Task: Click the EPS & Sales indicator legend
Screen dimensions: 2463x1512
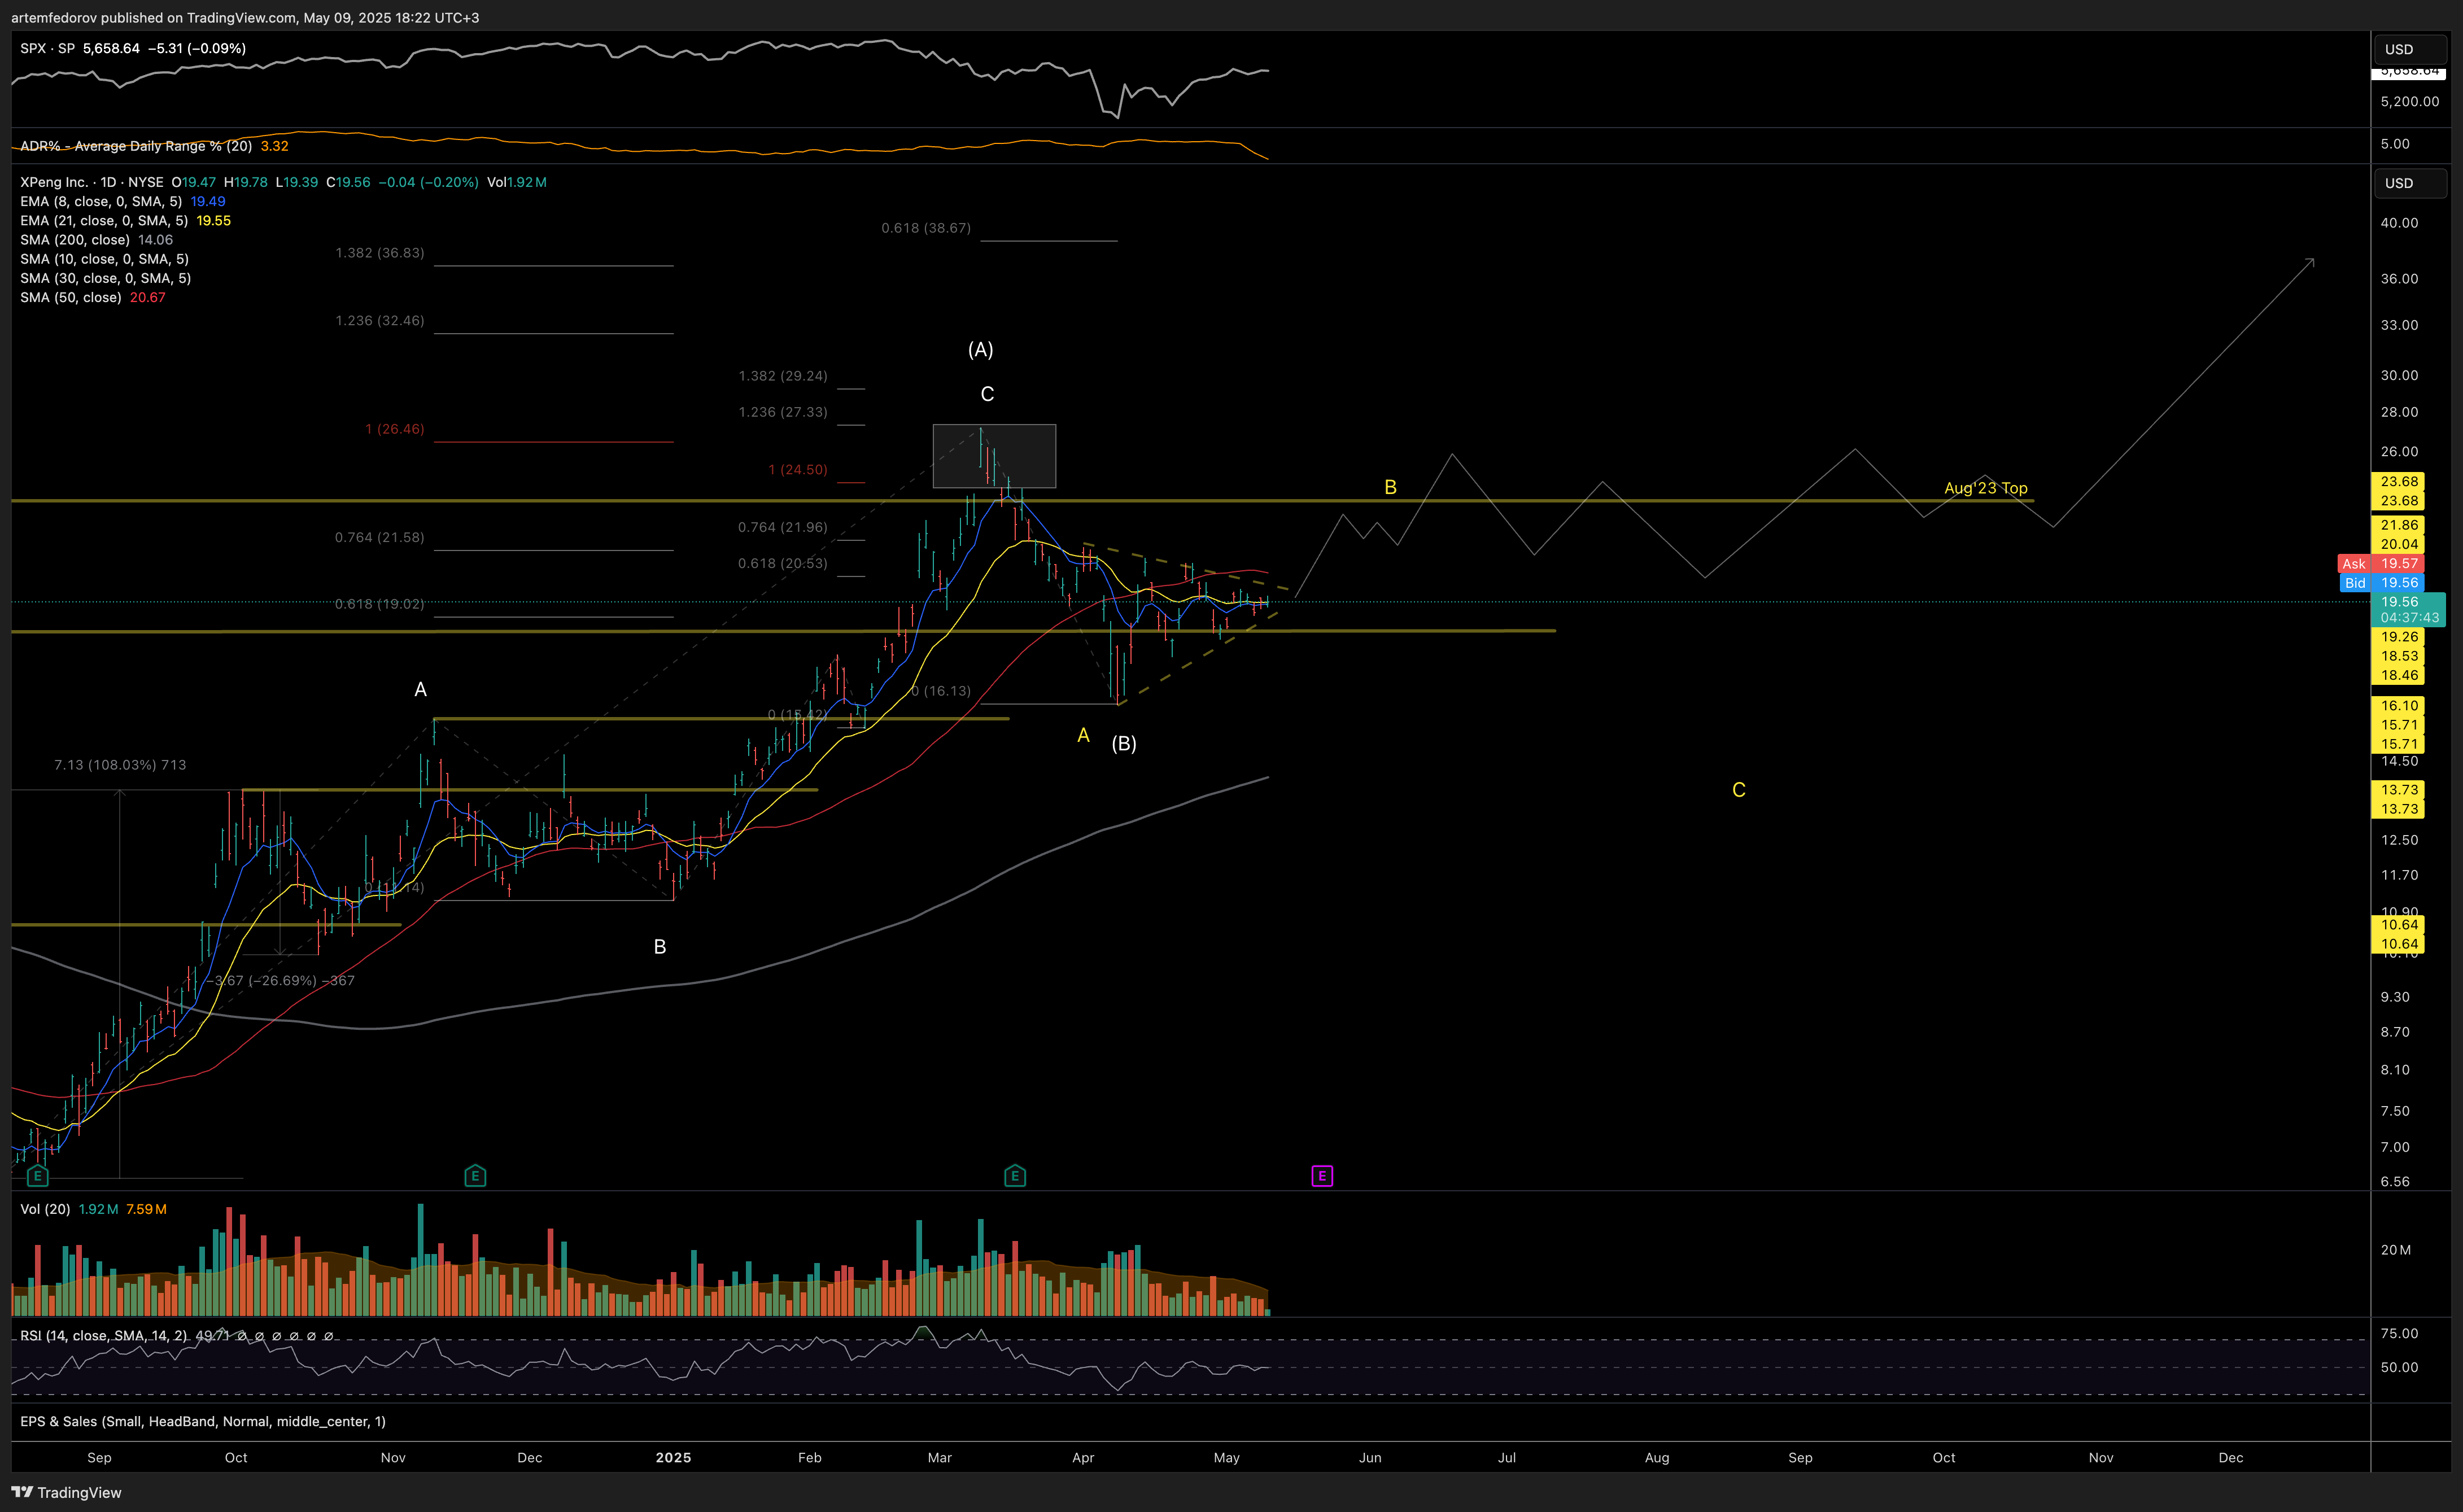Action: pyautogui.click(x=203, y=1421)
